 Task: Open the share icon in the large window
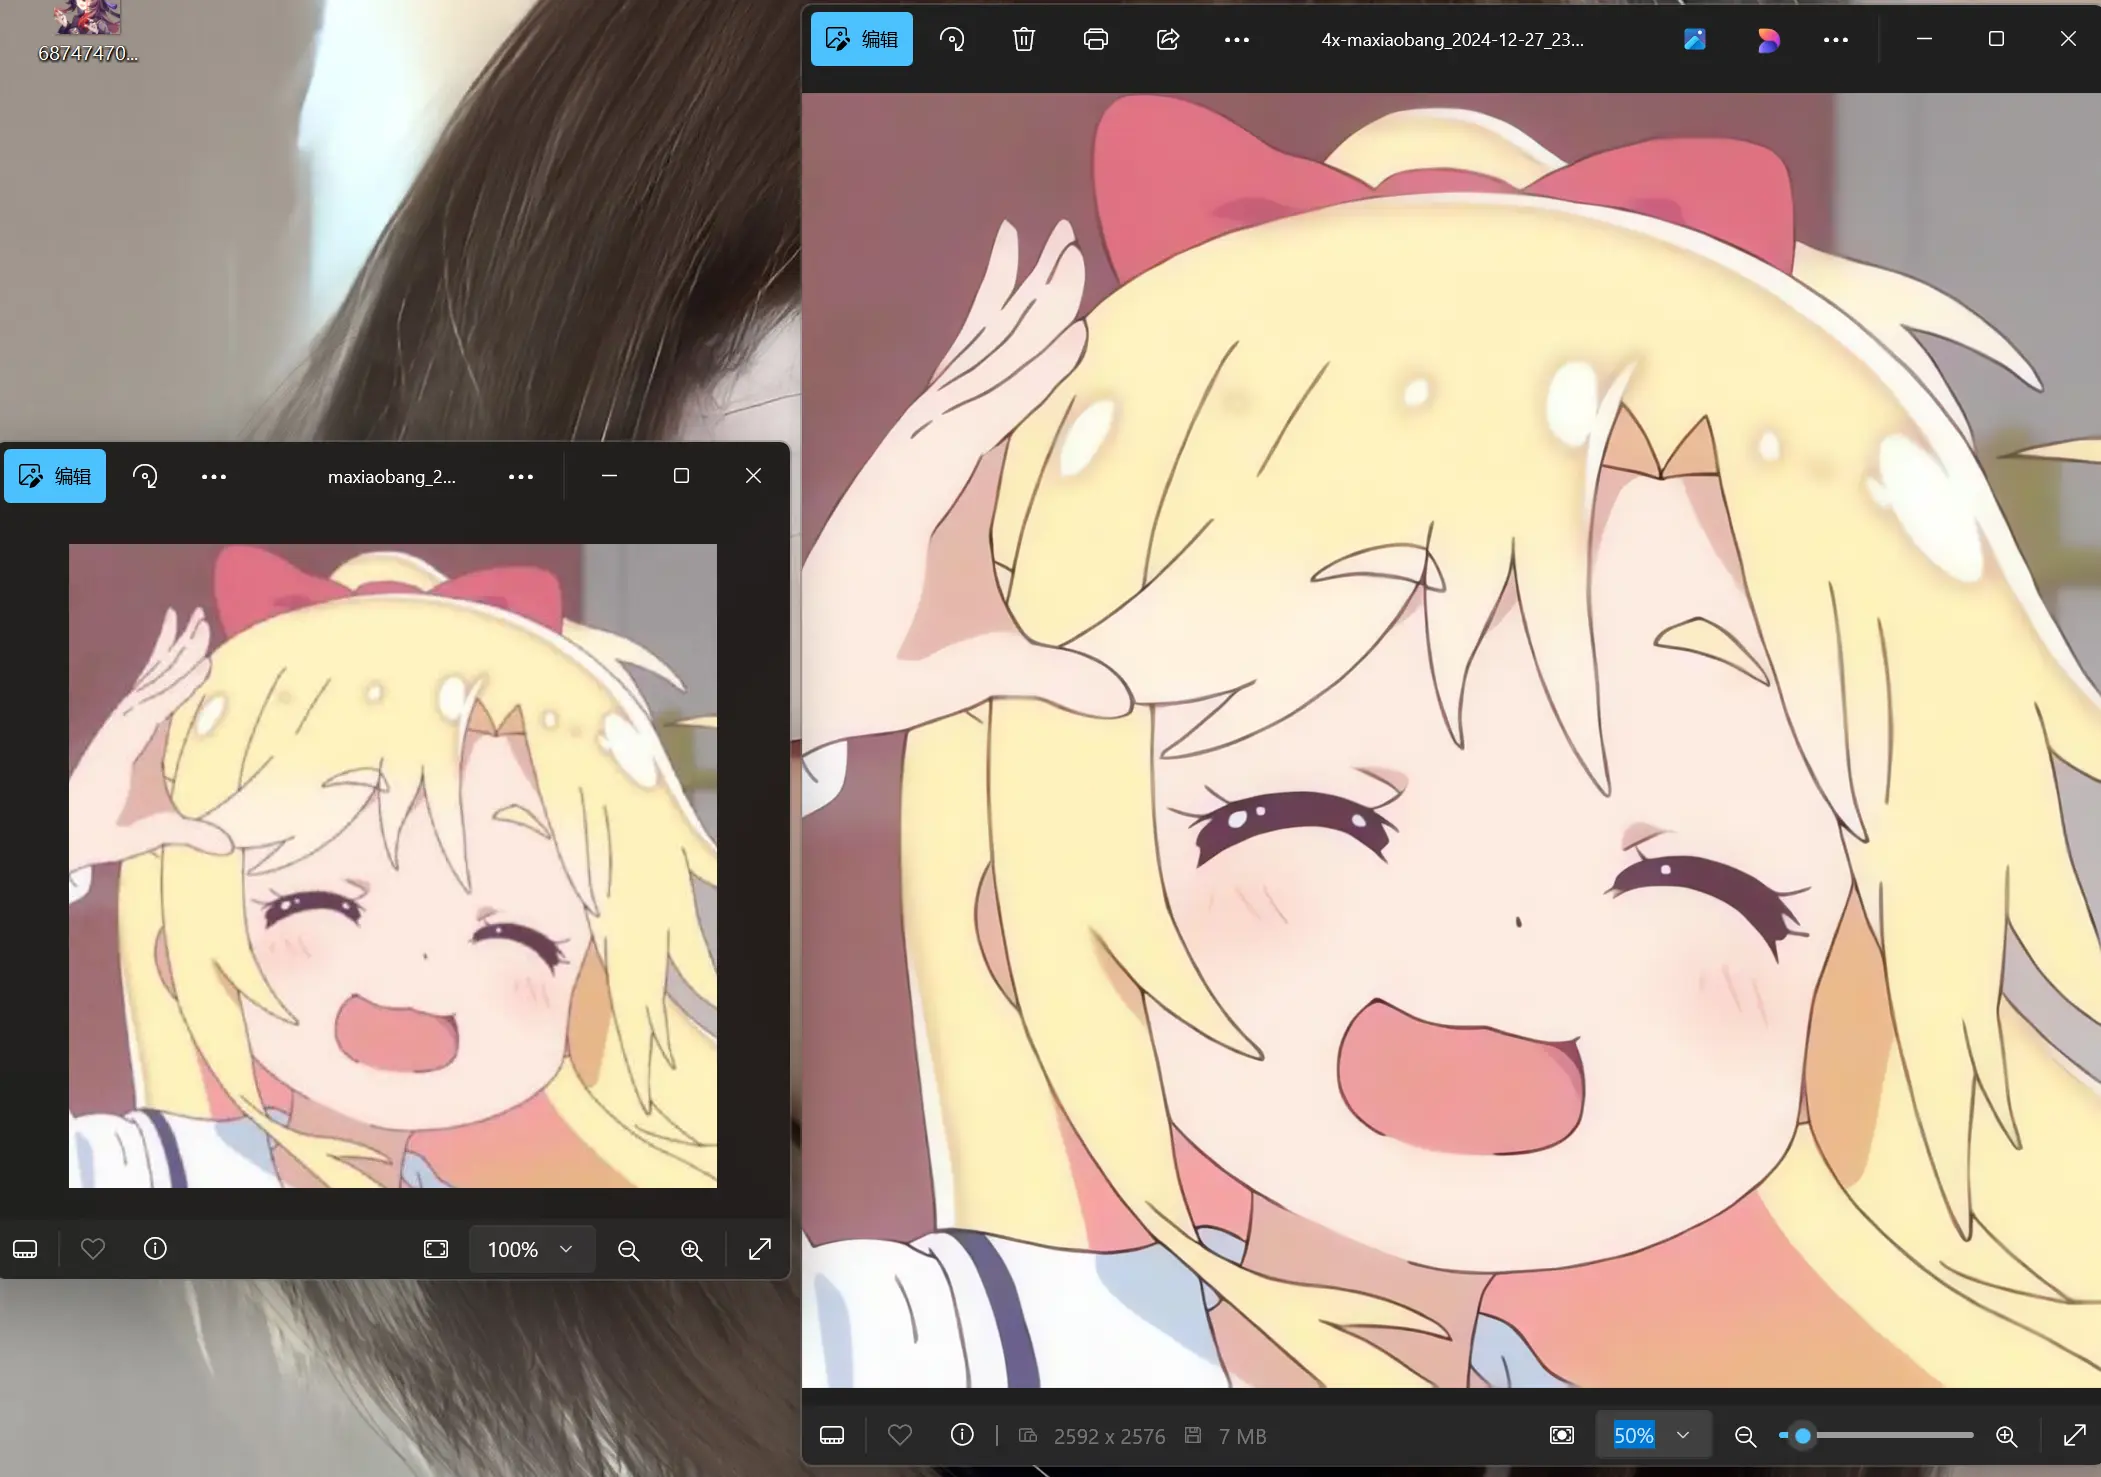click(x=1167, y=39)
